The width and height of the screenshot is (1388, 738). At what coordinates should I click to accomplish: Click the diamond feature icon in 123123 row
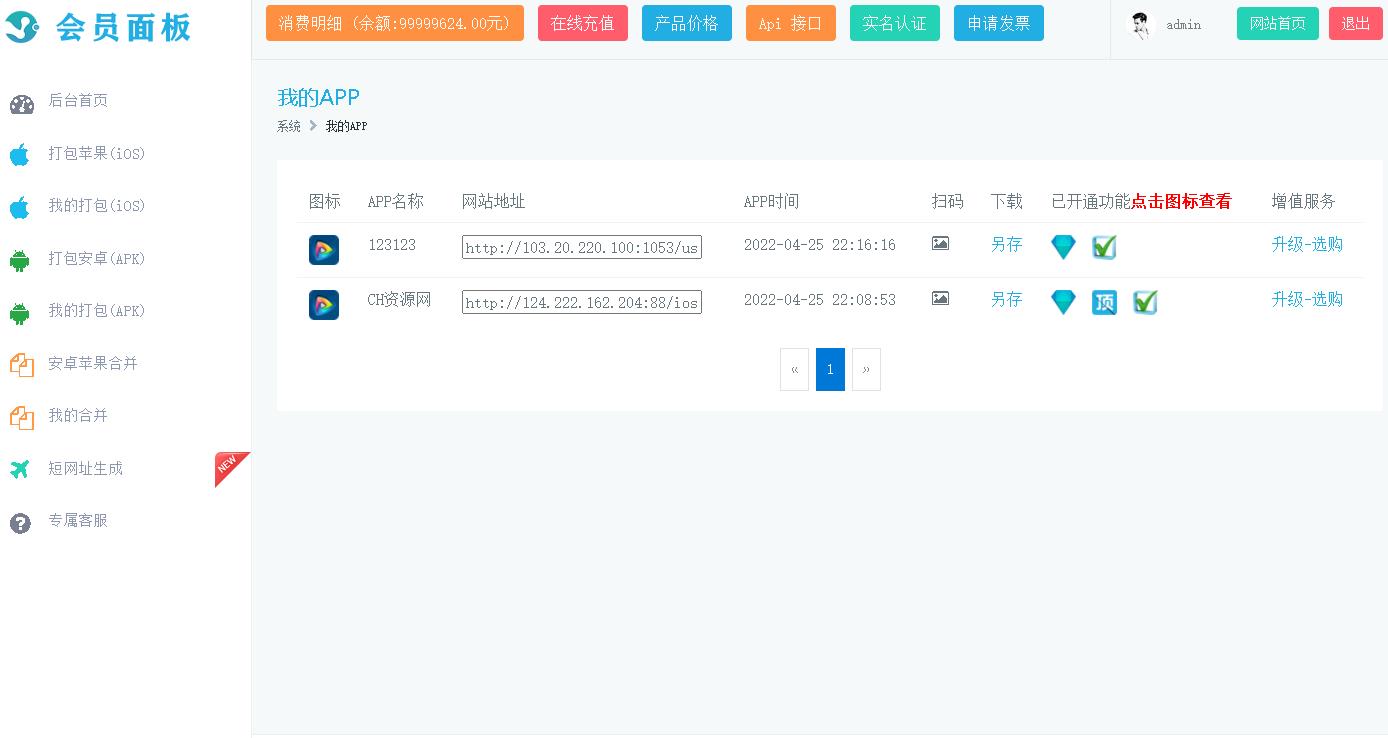coord(1063,247)
